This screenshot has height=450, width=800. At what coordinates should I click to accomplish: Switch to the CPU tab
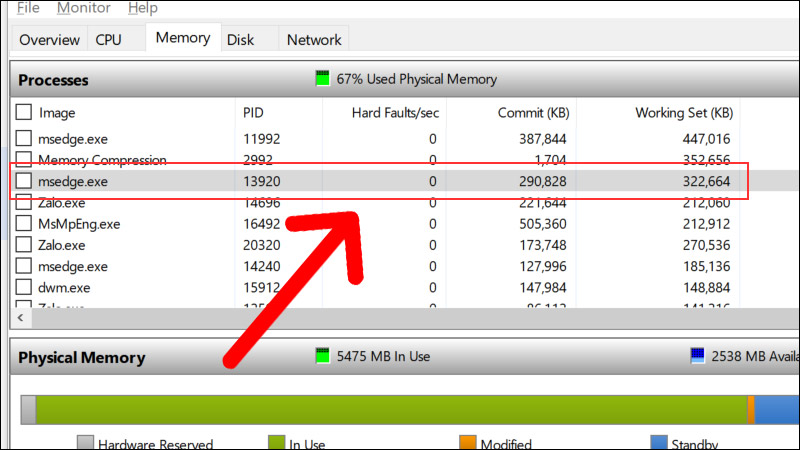108,40
